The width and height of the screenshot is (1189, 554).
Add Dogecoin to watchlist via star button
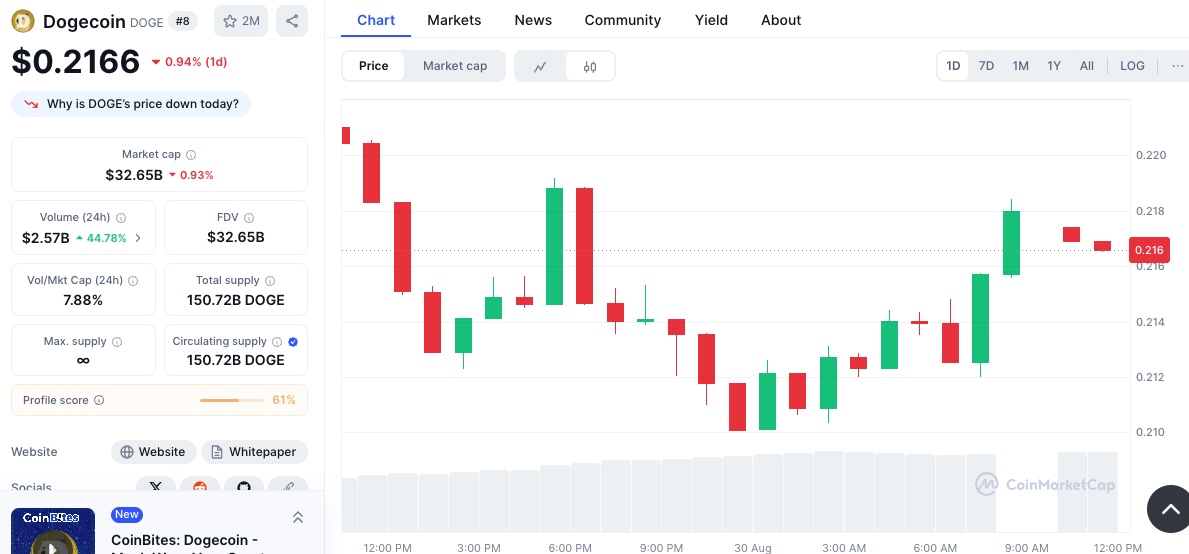241,21
